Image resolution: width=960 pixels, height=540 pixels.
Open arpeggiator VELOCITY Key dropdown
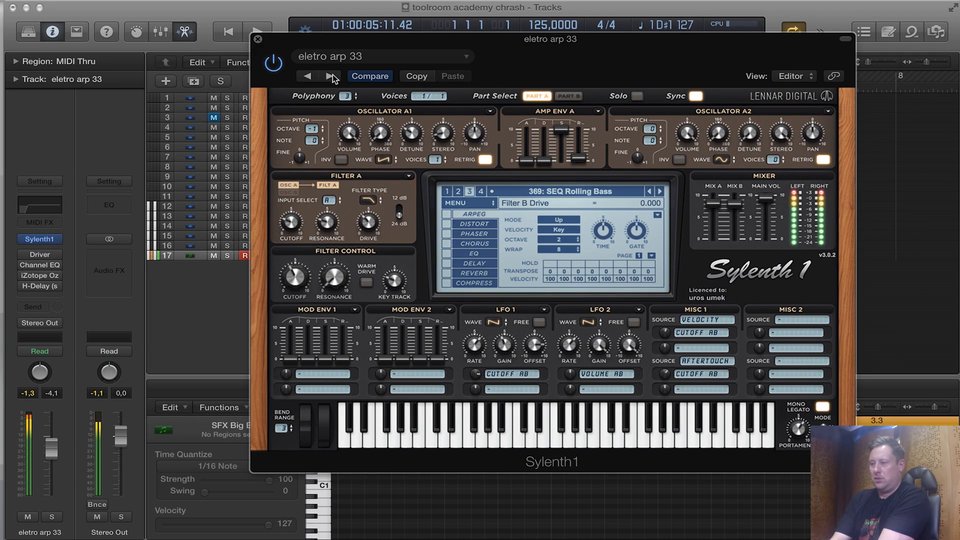tap(558, 230)
